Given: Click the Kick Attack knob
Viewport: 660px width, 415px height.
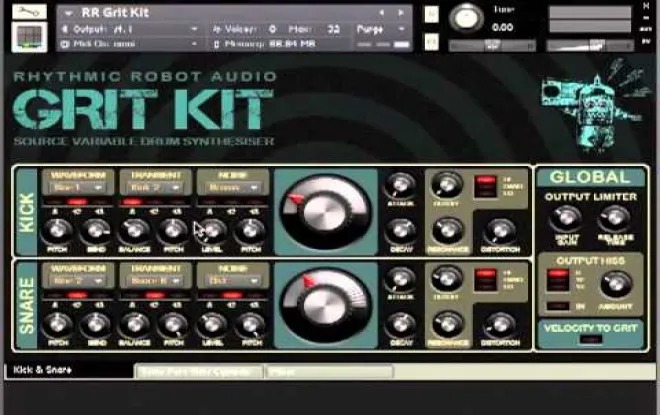Looking at the screenshot, I should tap(400, 186).
